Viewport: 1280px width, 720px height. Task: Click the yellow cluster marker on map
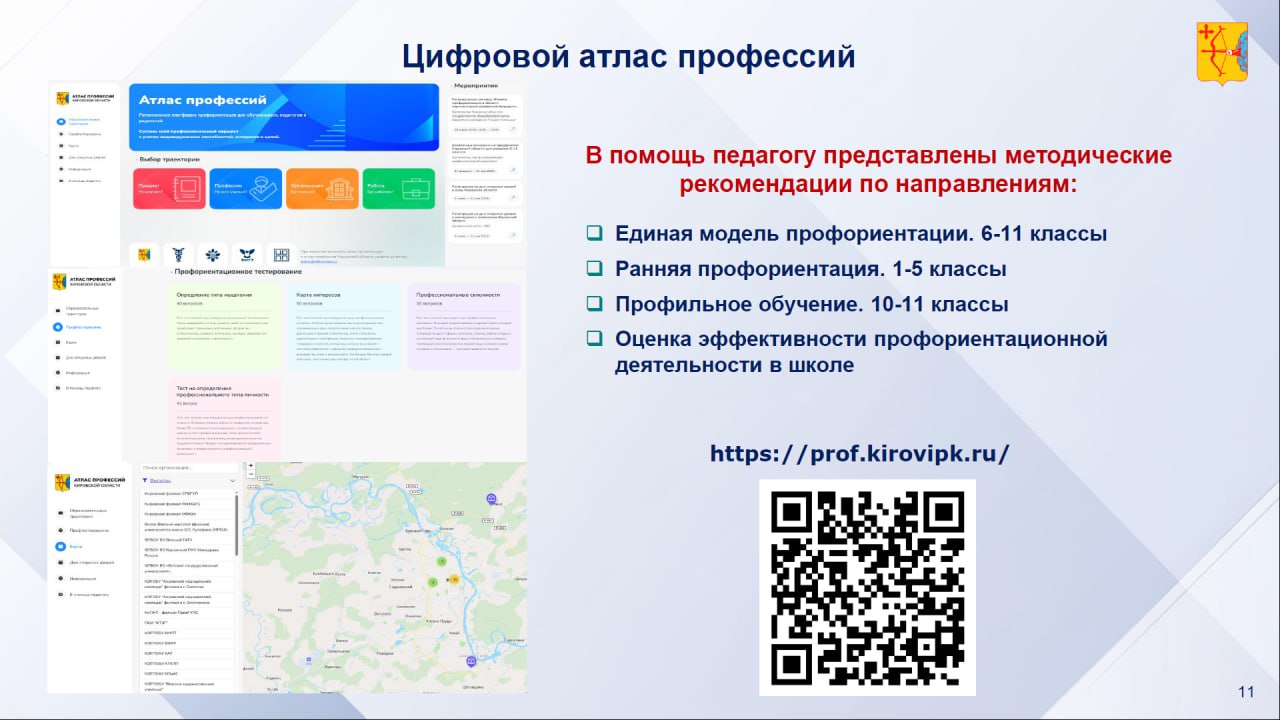coord(453,578)
